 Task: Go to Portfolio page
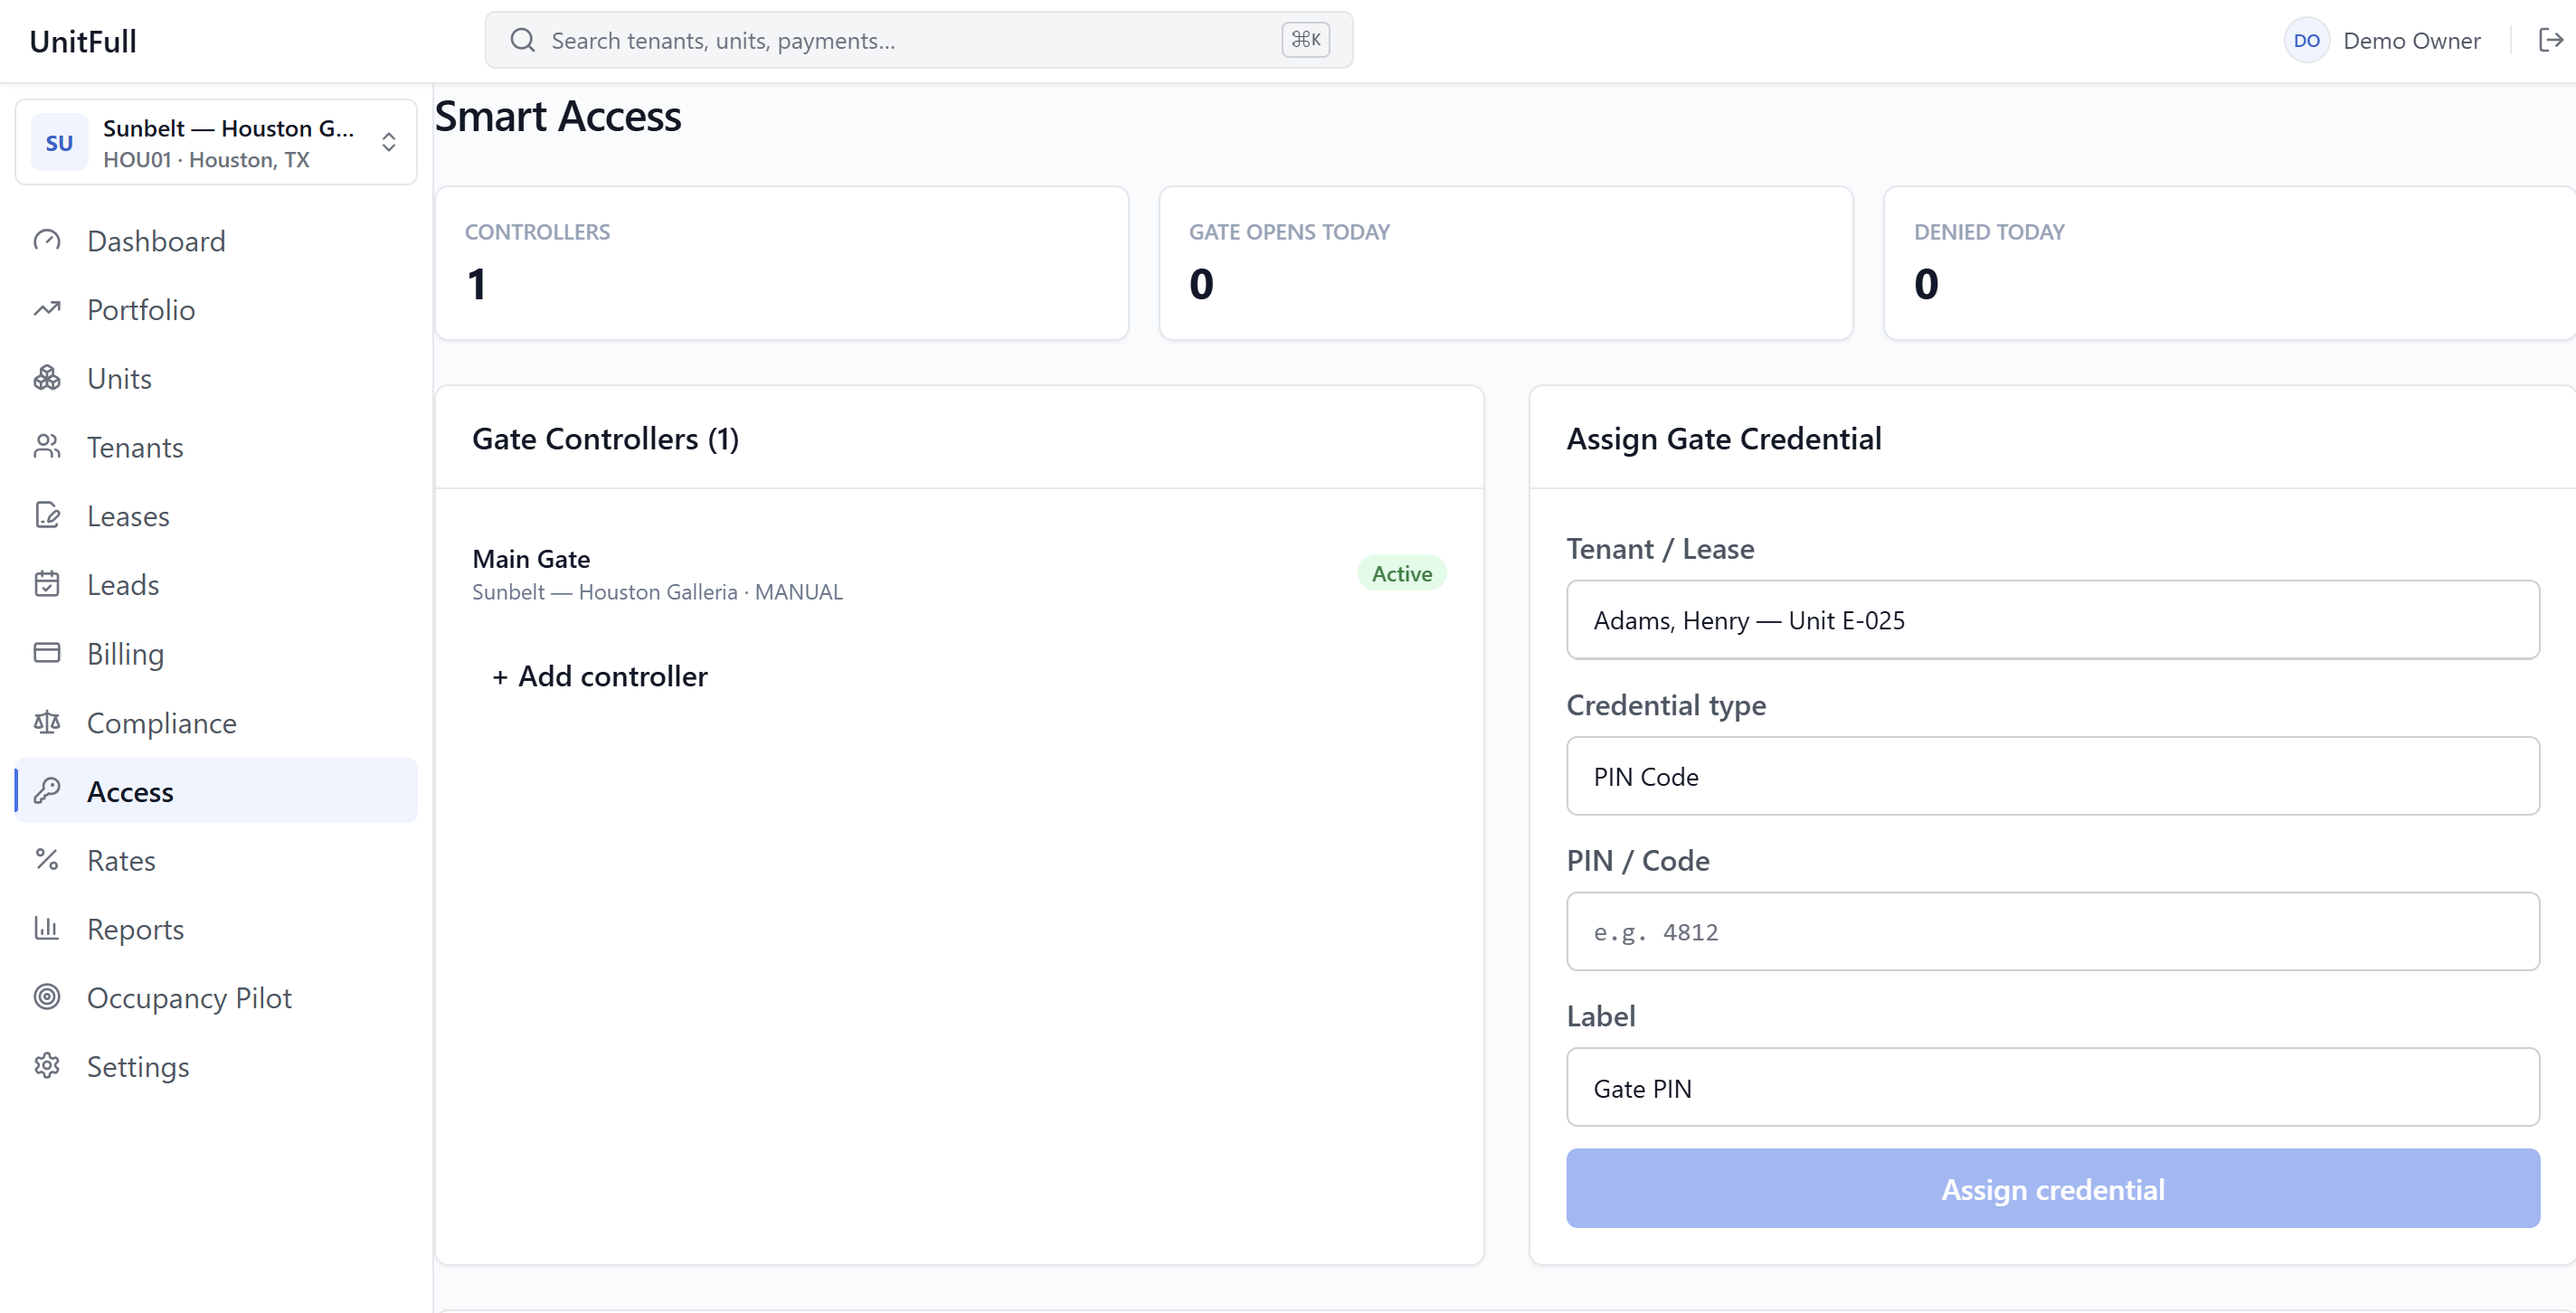click(x=216, y=309)
